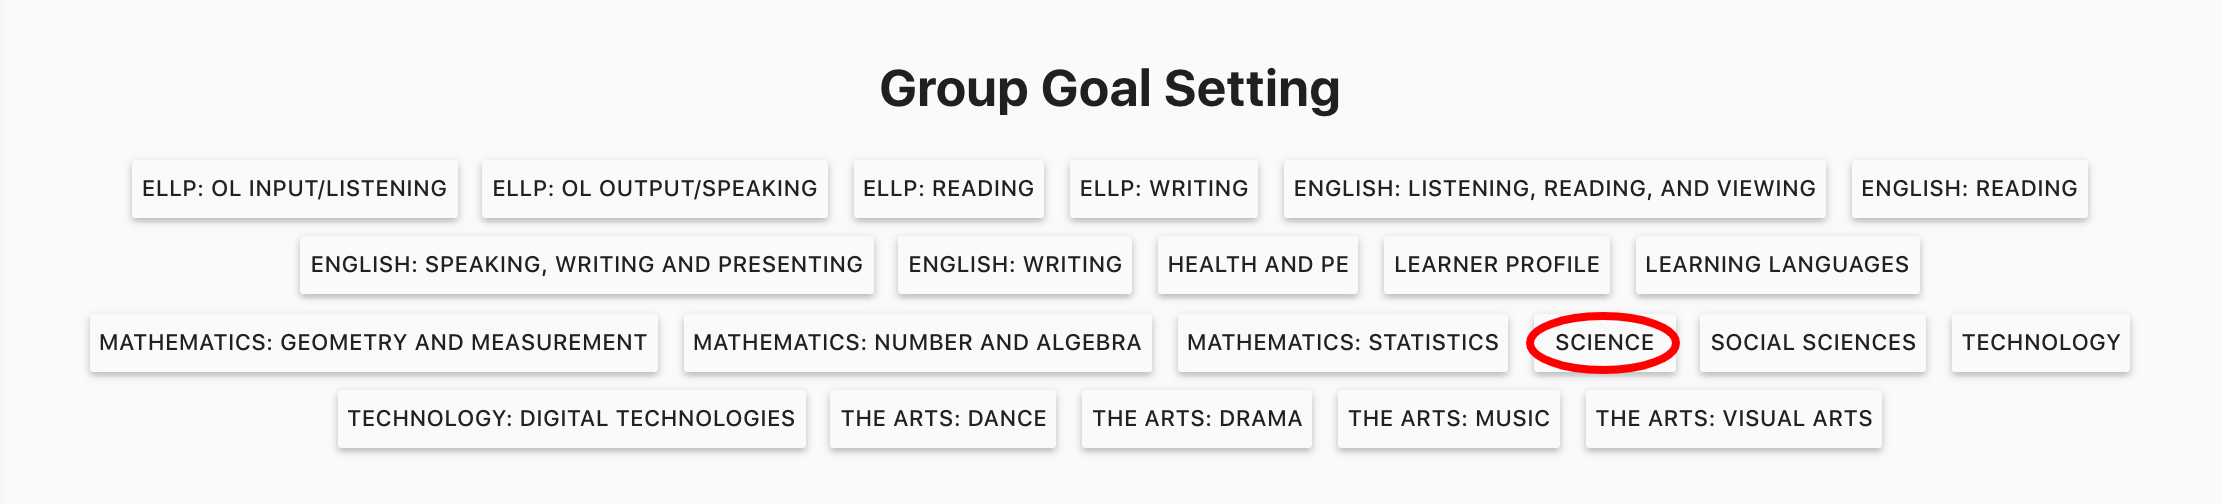Viewport: 2222px width, 504px height.
Task: Open the ELLP: READING goals
Action: [948, 189]
